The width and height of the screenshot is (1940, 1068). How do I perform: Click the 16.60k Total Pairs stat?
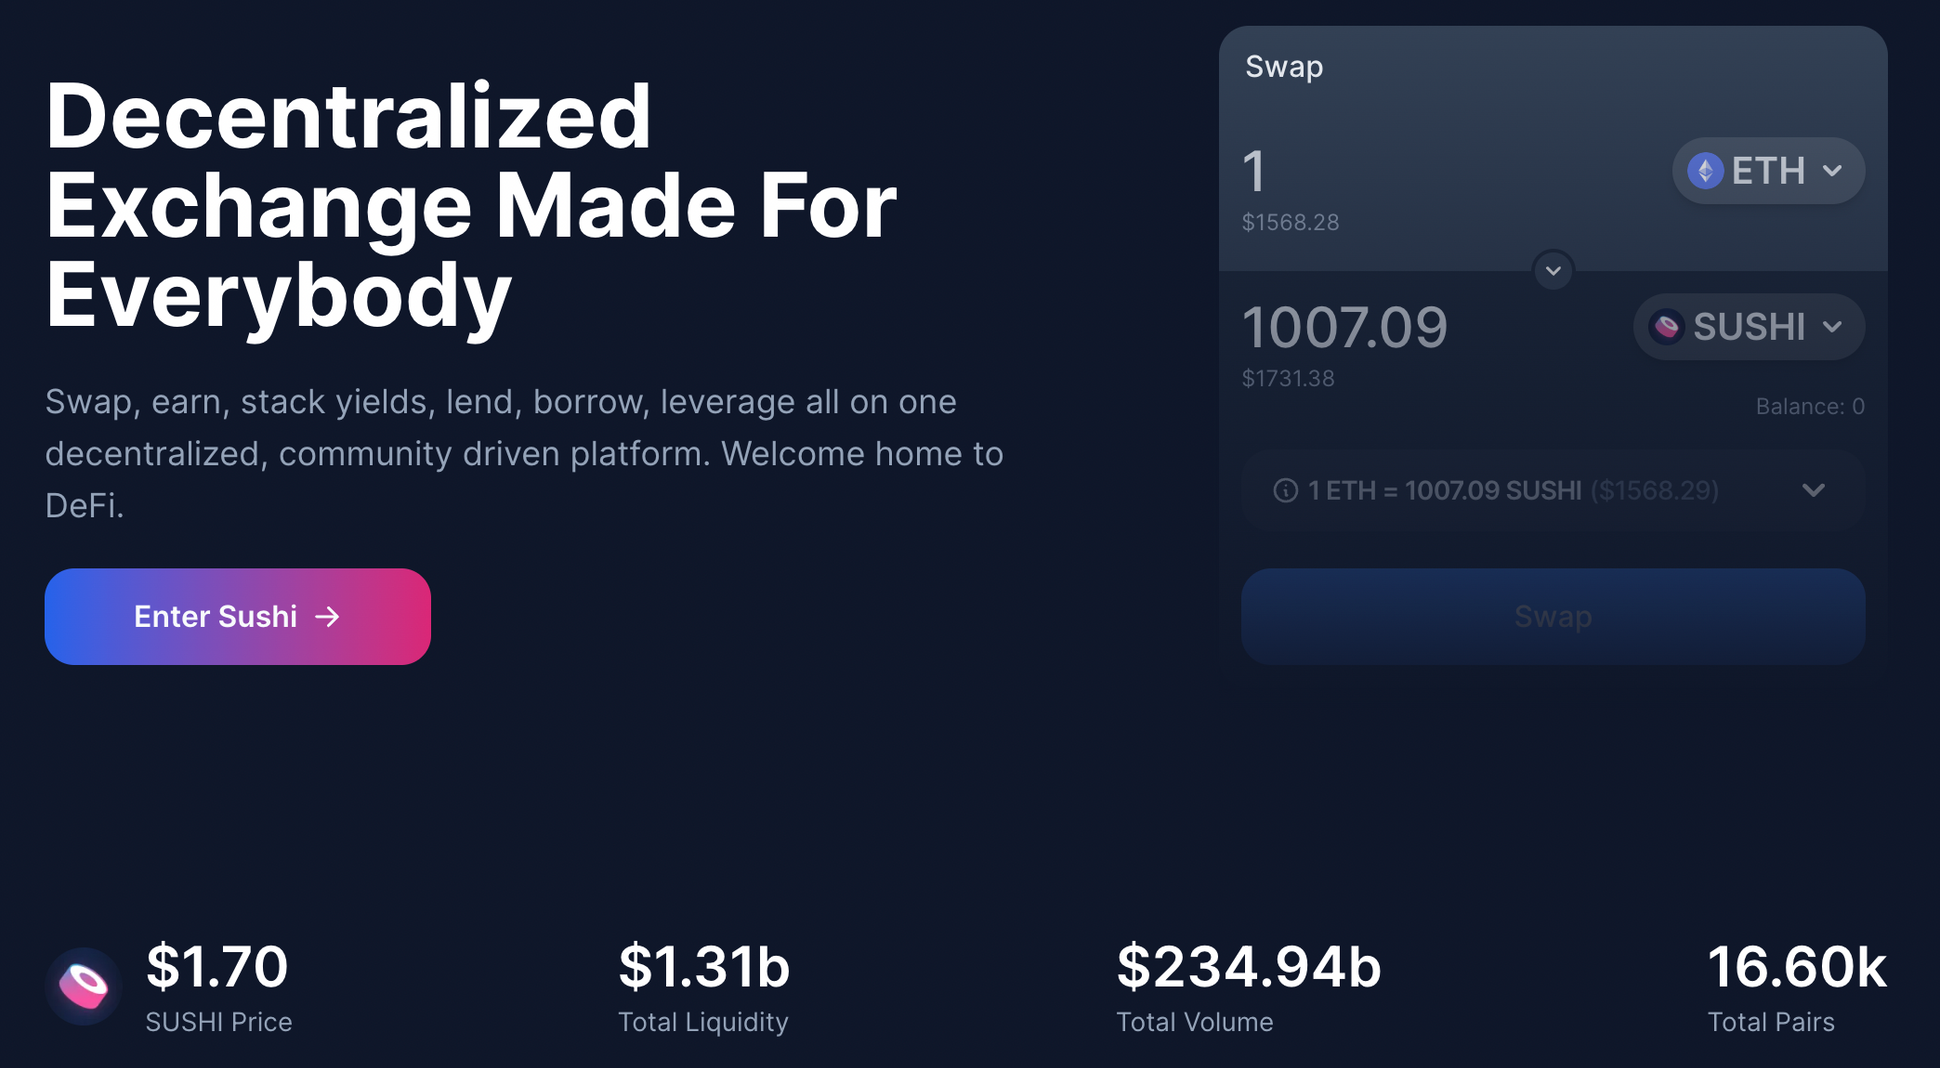1796,967
